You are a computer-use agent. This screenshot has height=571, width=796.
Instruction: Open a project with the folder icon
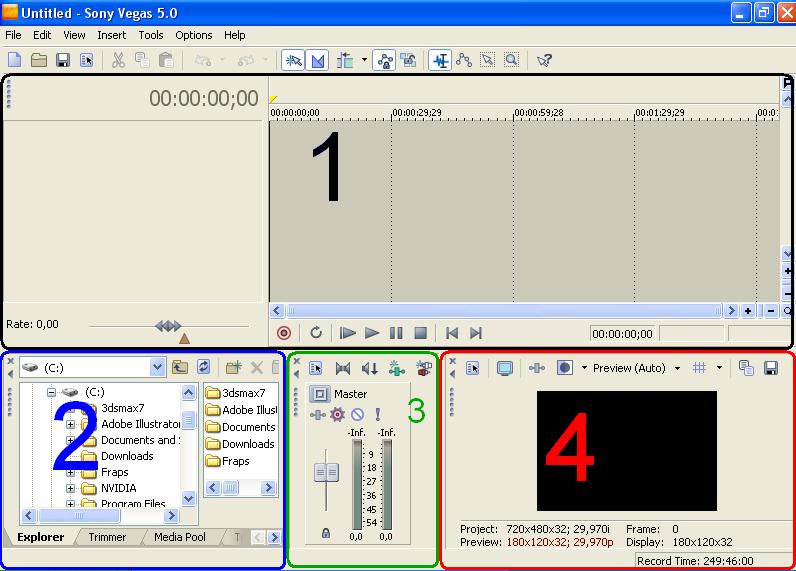click(39, 60)
